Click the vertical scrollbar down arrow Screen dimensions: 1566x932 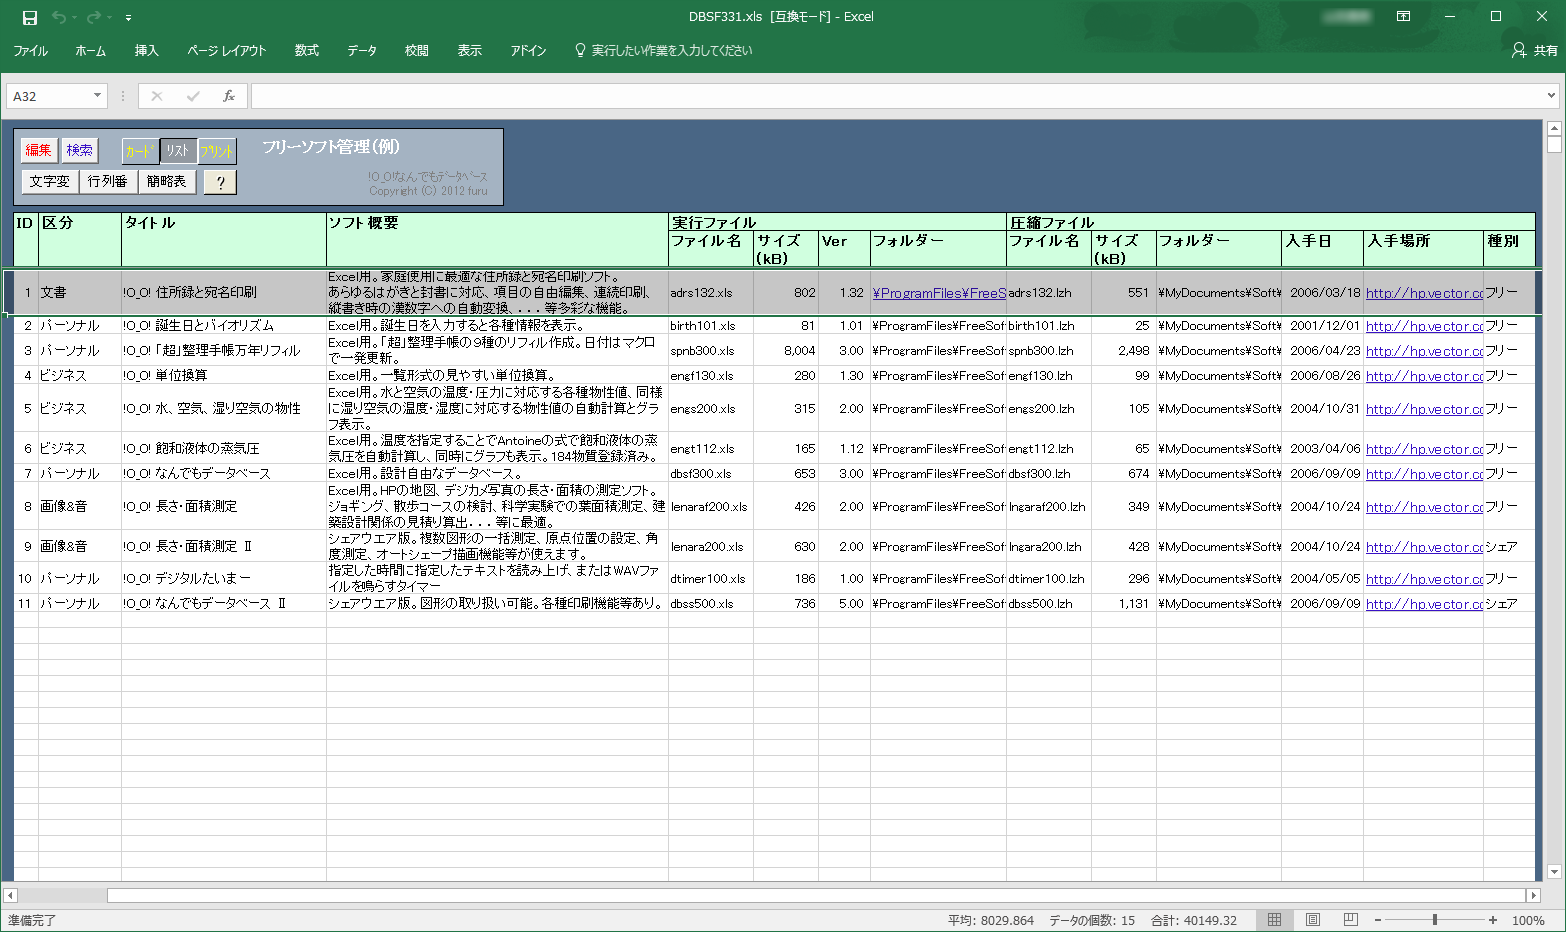pyautogui.click(x=1554, y=872)
